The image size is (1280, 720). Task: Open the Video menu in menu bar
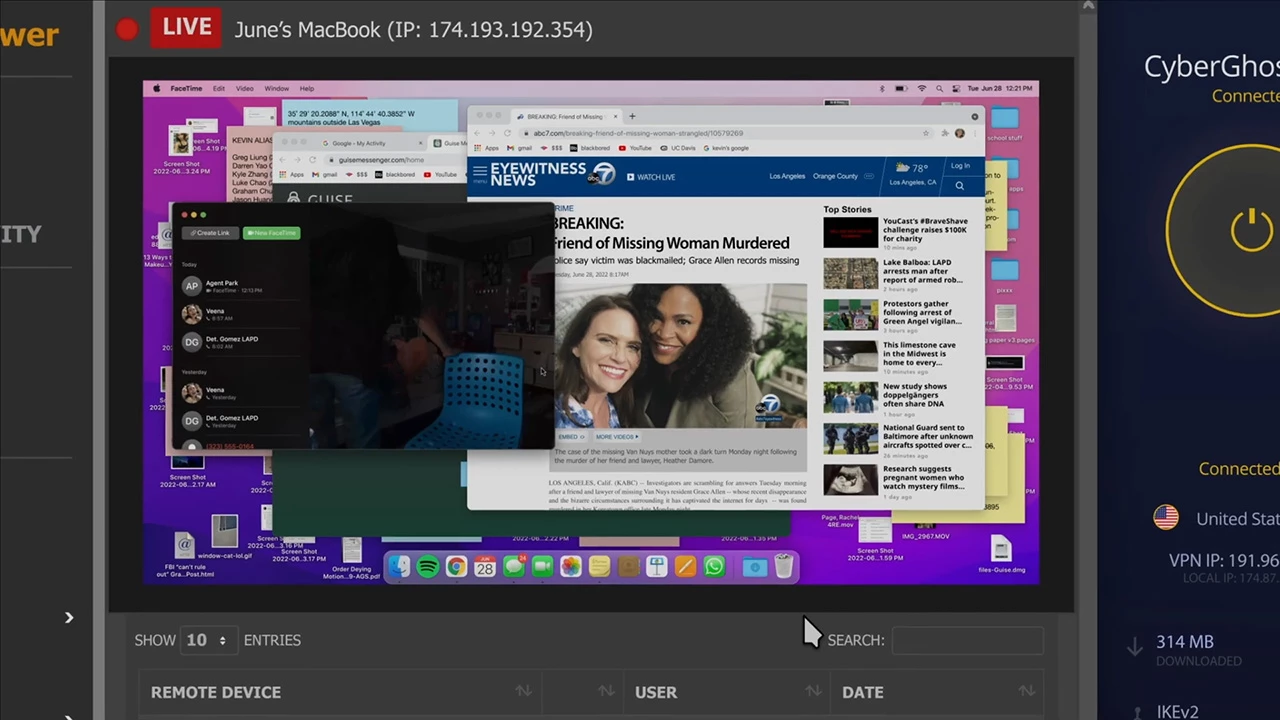(244, 88)
